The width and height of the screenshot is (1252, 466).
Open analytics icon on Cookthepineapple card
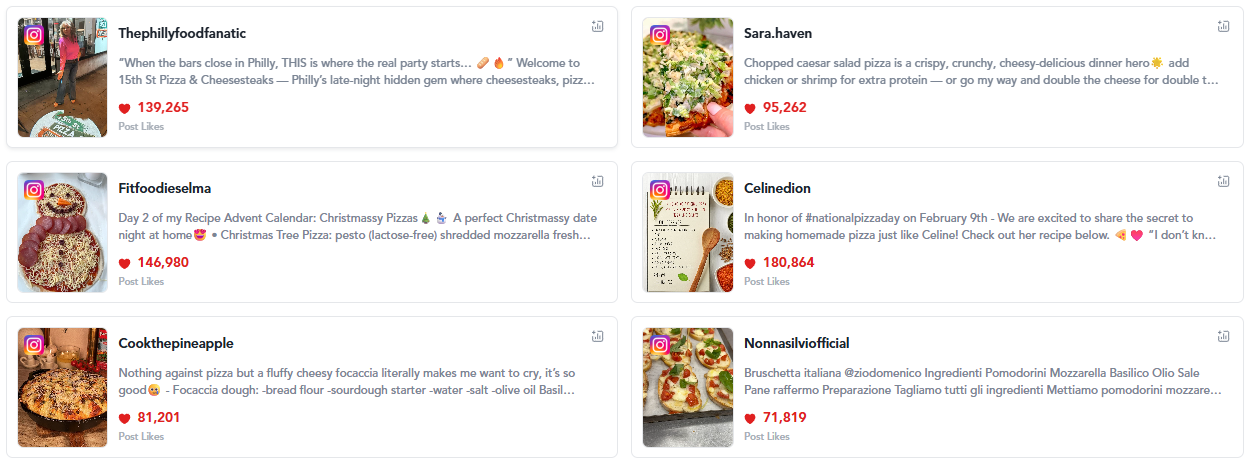click(x=597, y=336)
